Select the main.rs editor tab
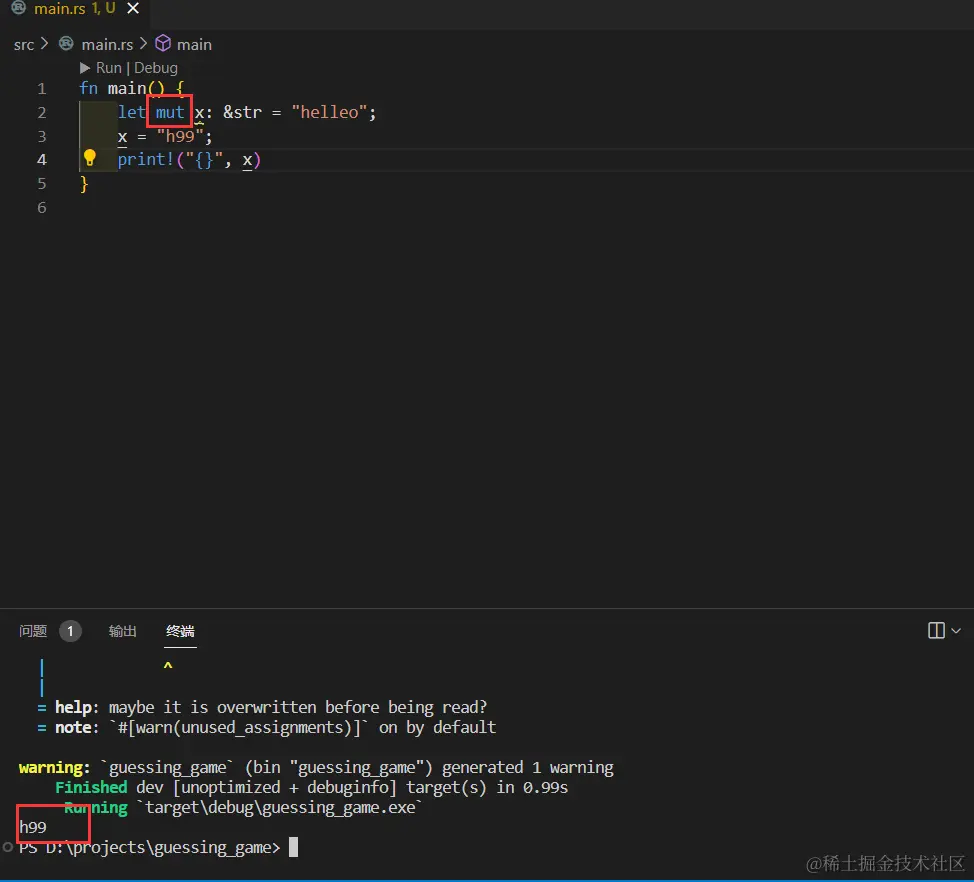 pos(75,9)
